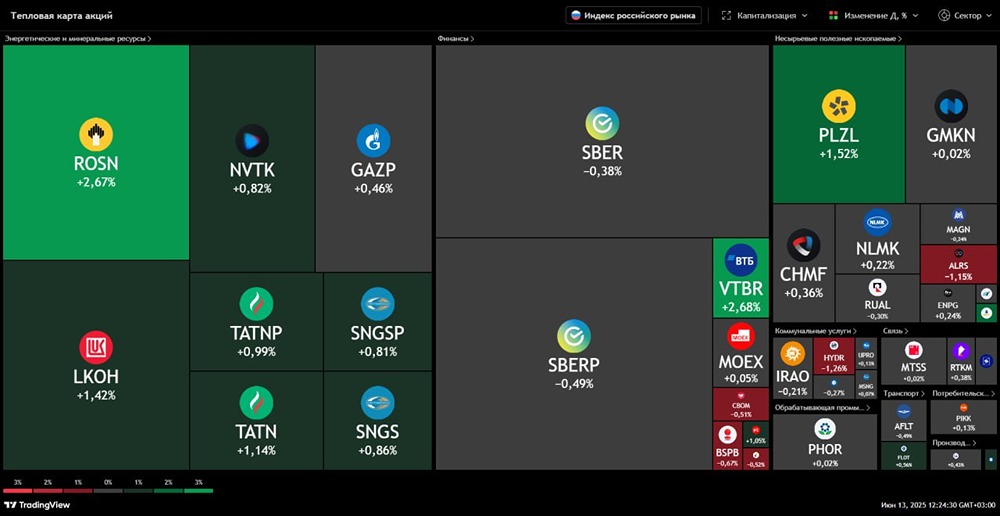This screenshot has width=1000, height=516.
Task: Click the orange sun logo on the IRAO tile
Action: click(793, 353)
